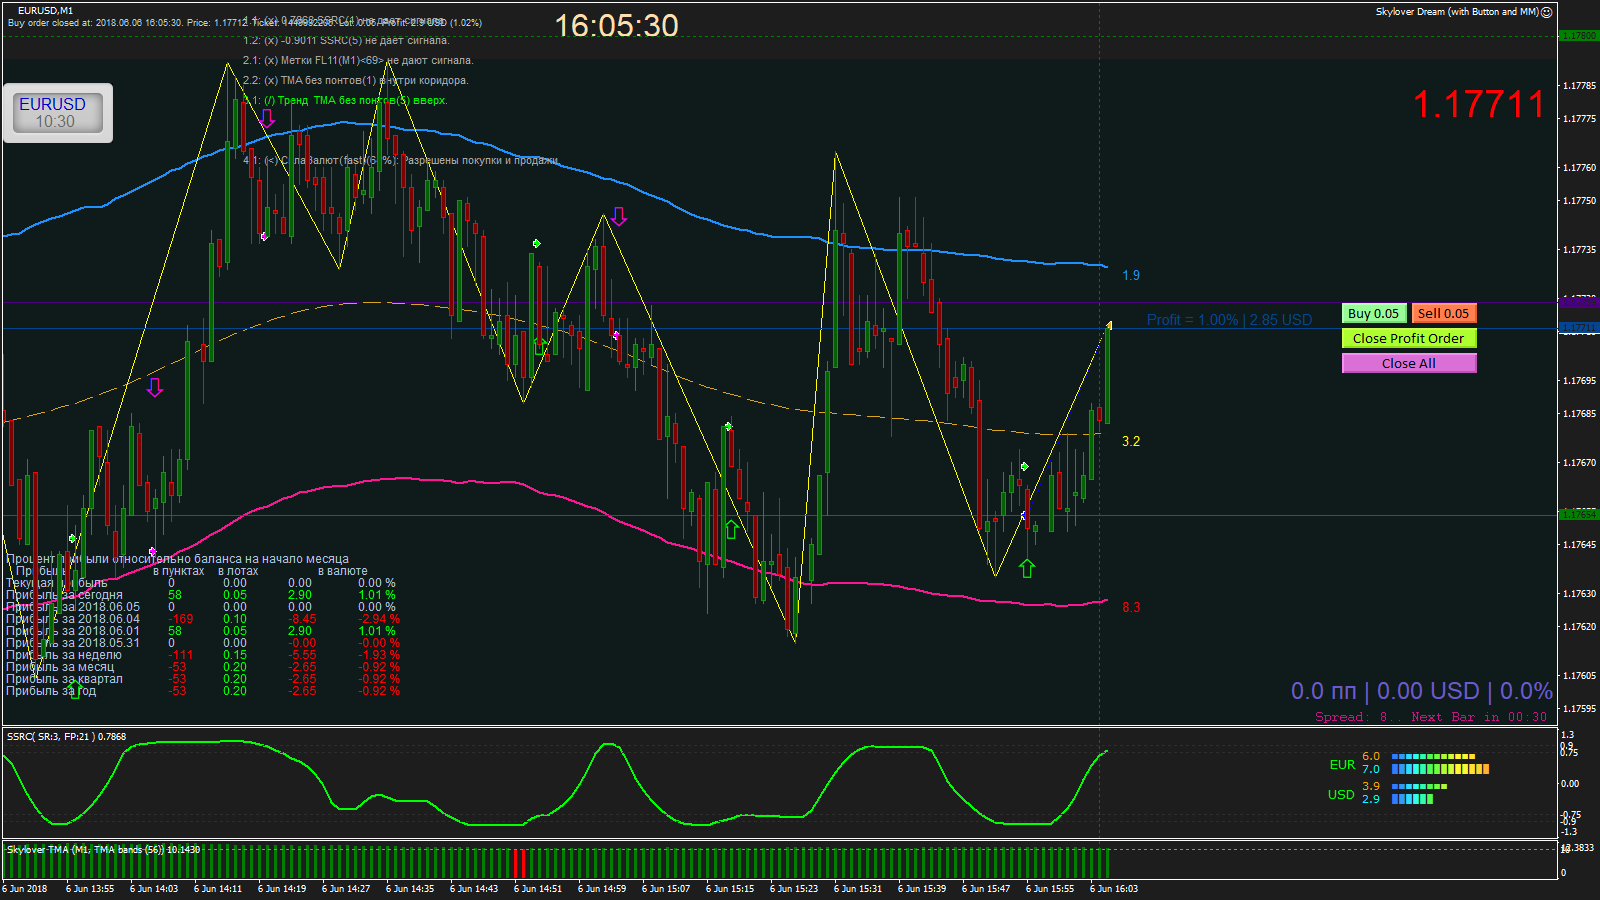Click the EUR strength bar meter

point(1440,763)
